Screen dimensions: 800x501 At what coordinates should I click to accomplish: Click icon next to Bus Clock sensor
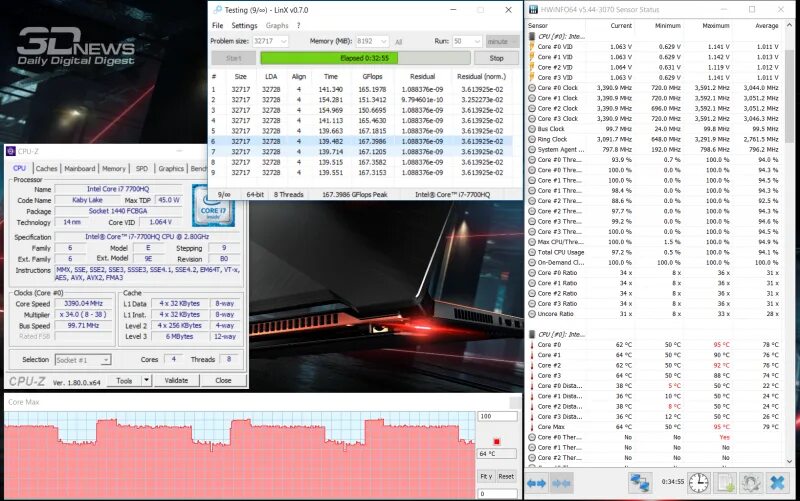pos(532,129)
